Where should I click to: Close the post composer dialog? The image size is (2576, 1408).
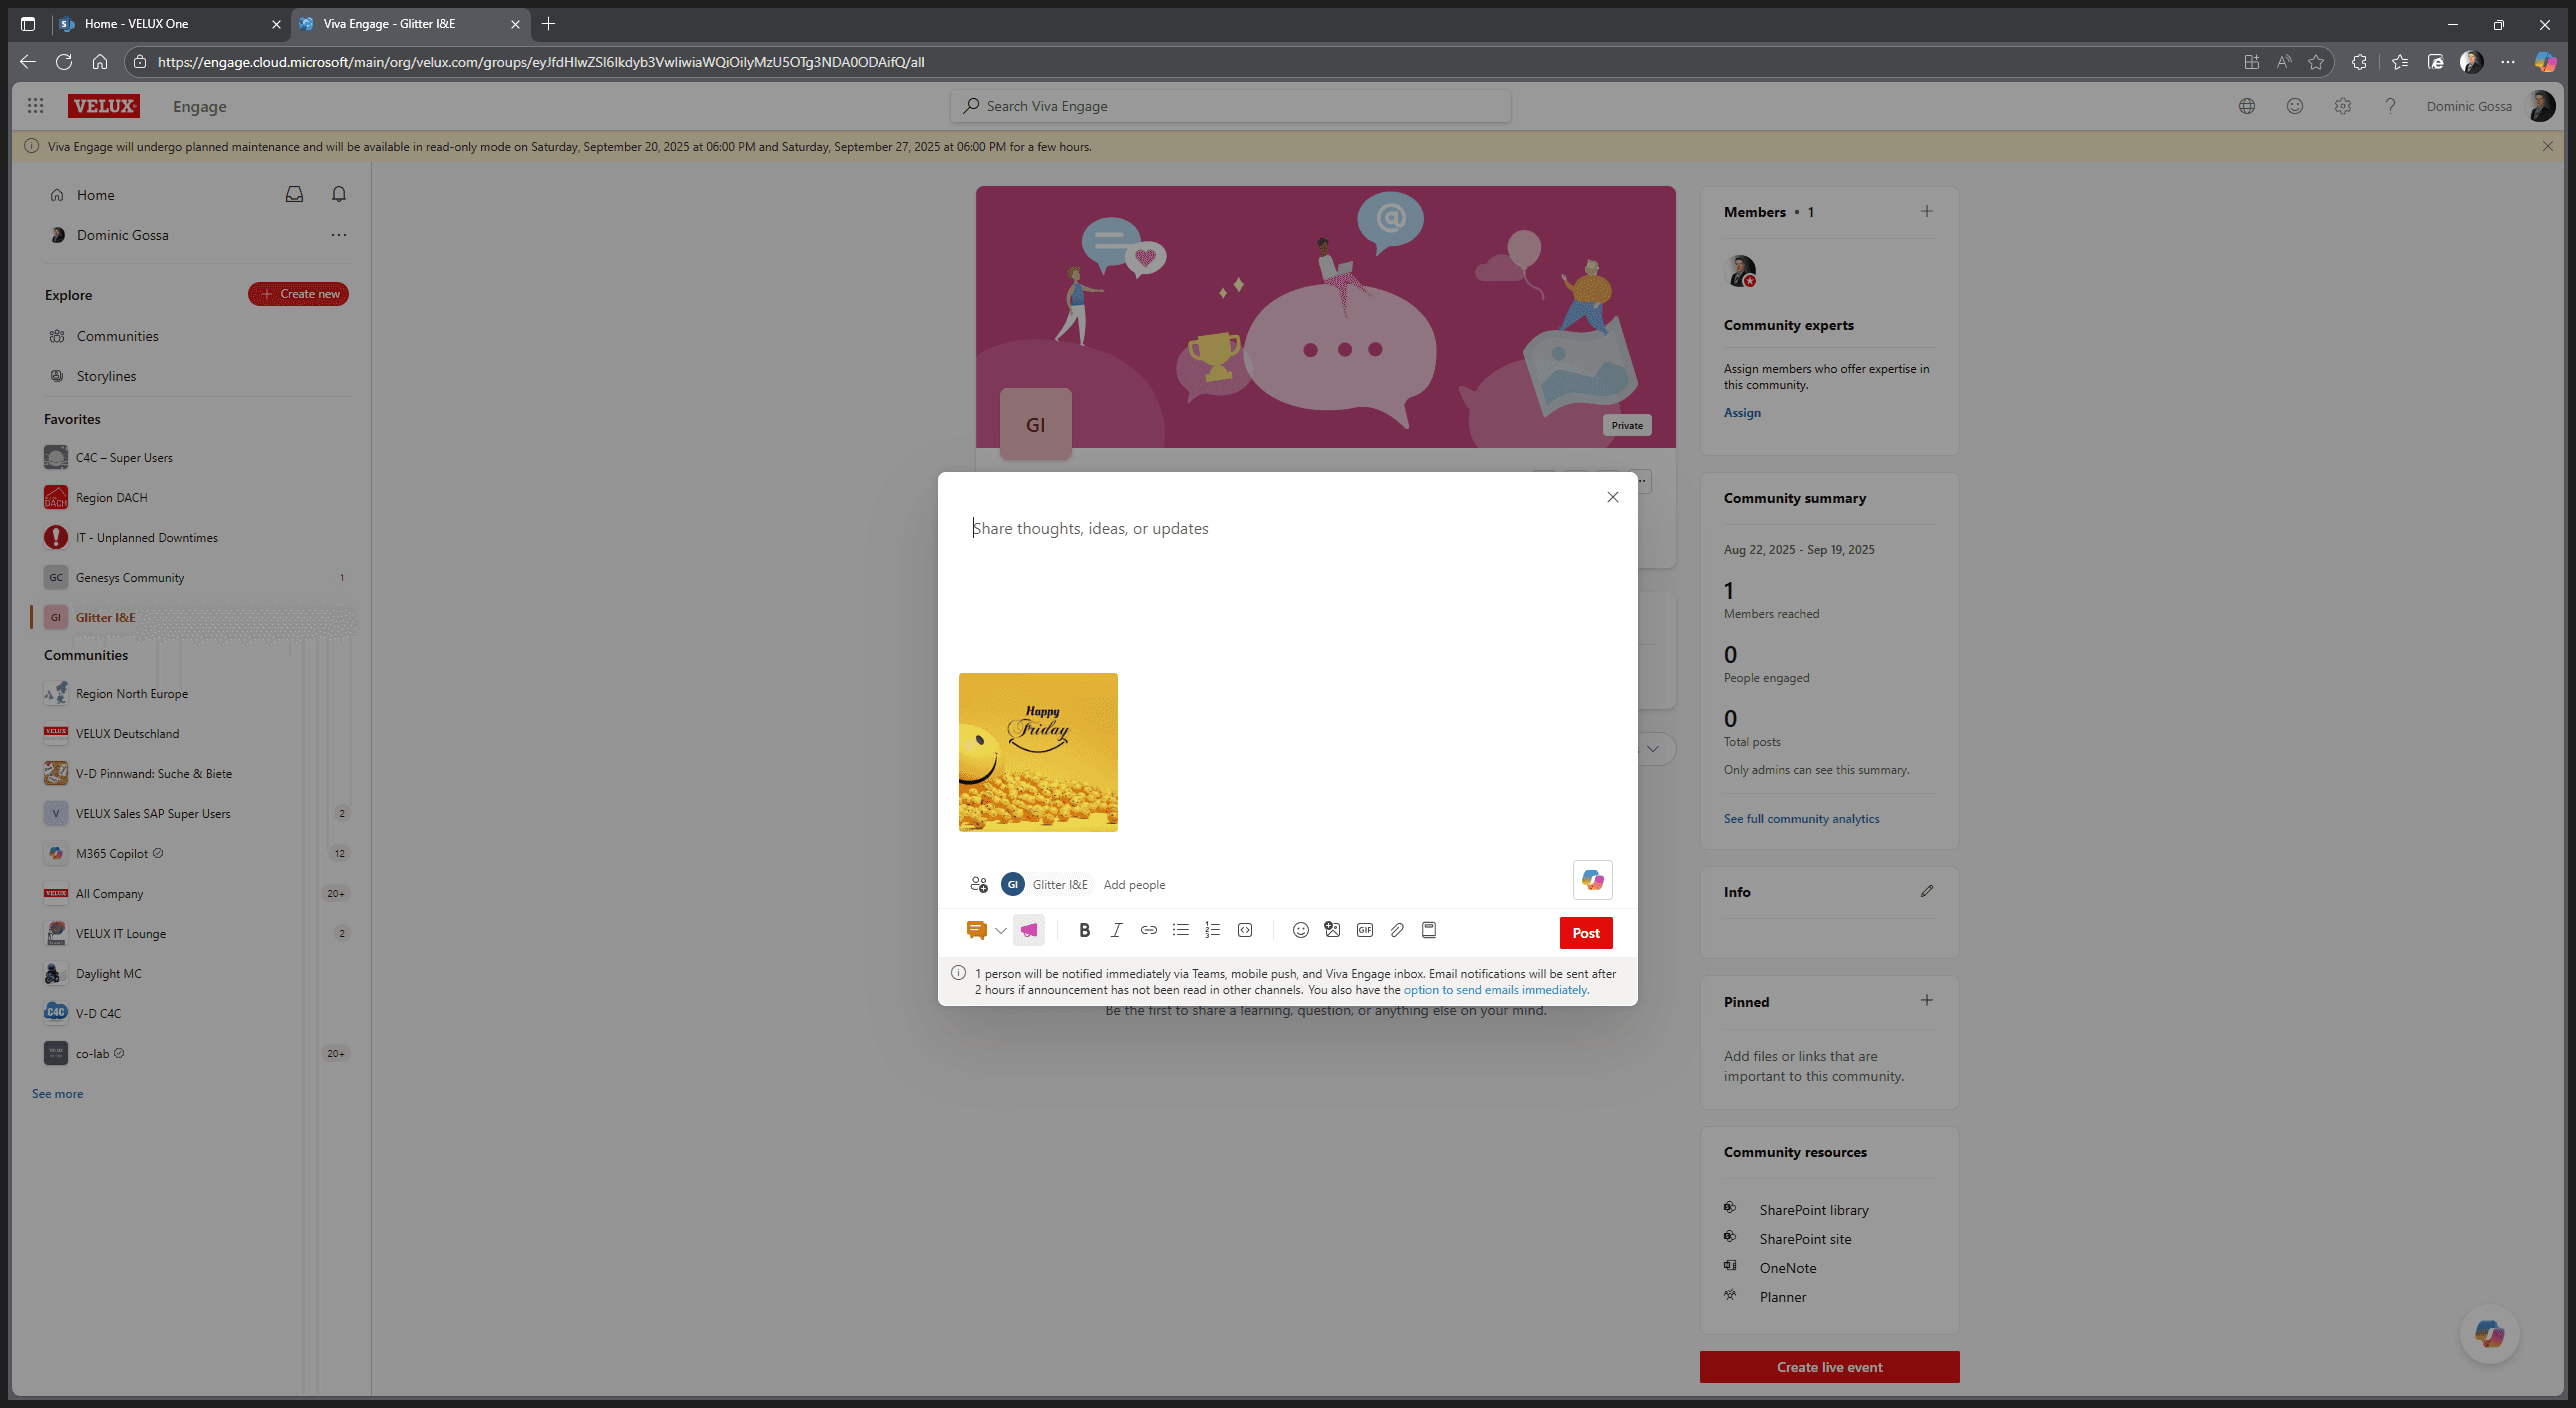point(1612,497)
